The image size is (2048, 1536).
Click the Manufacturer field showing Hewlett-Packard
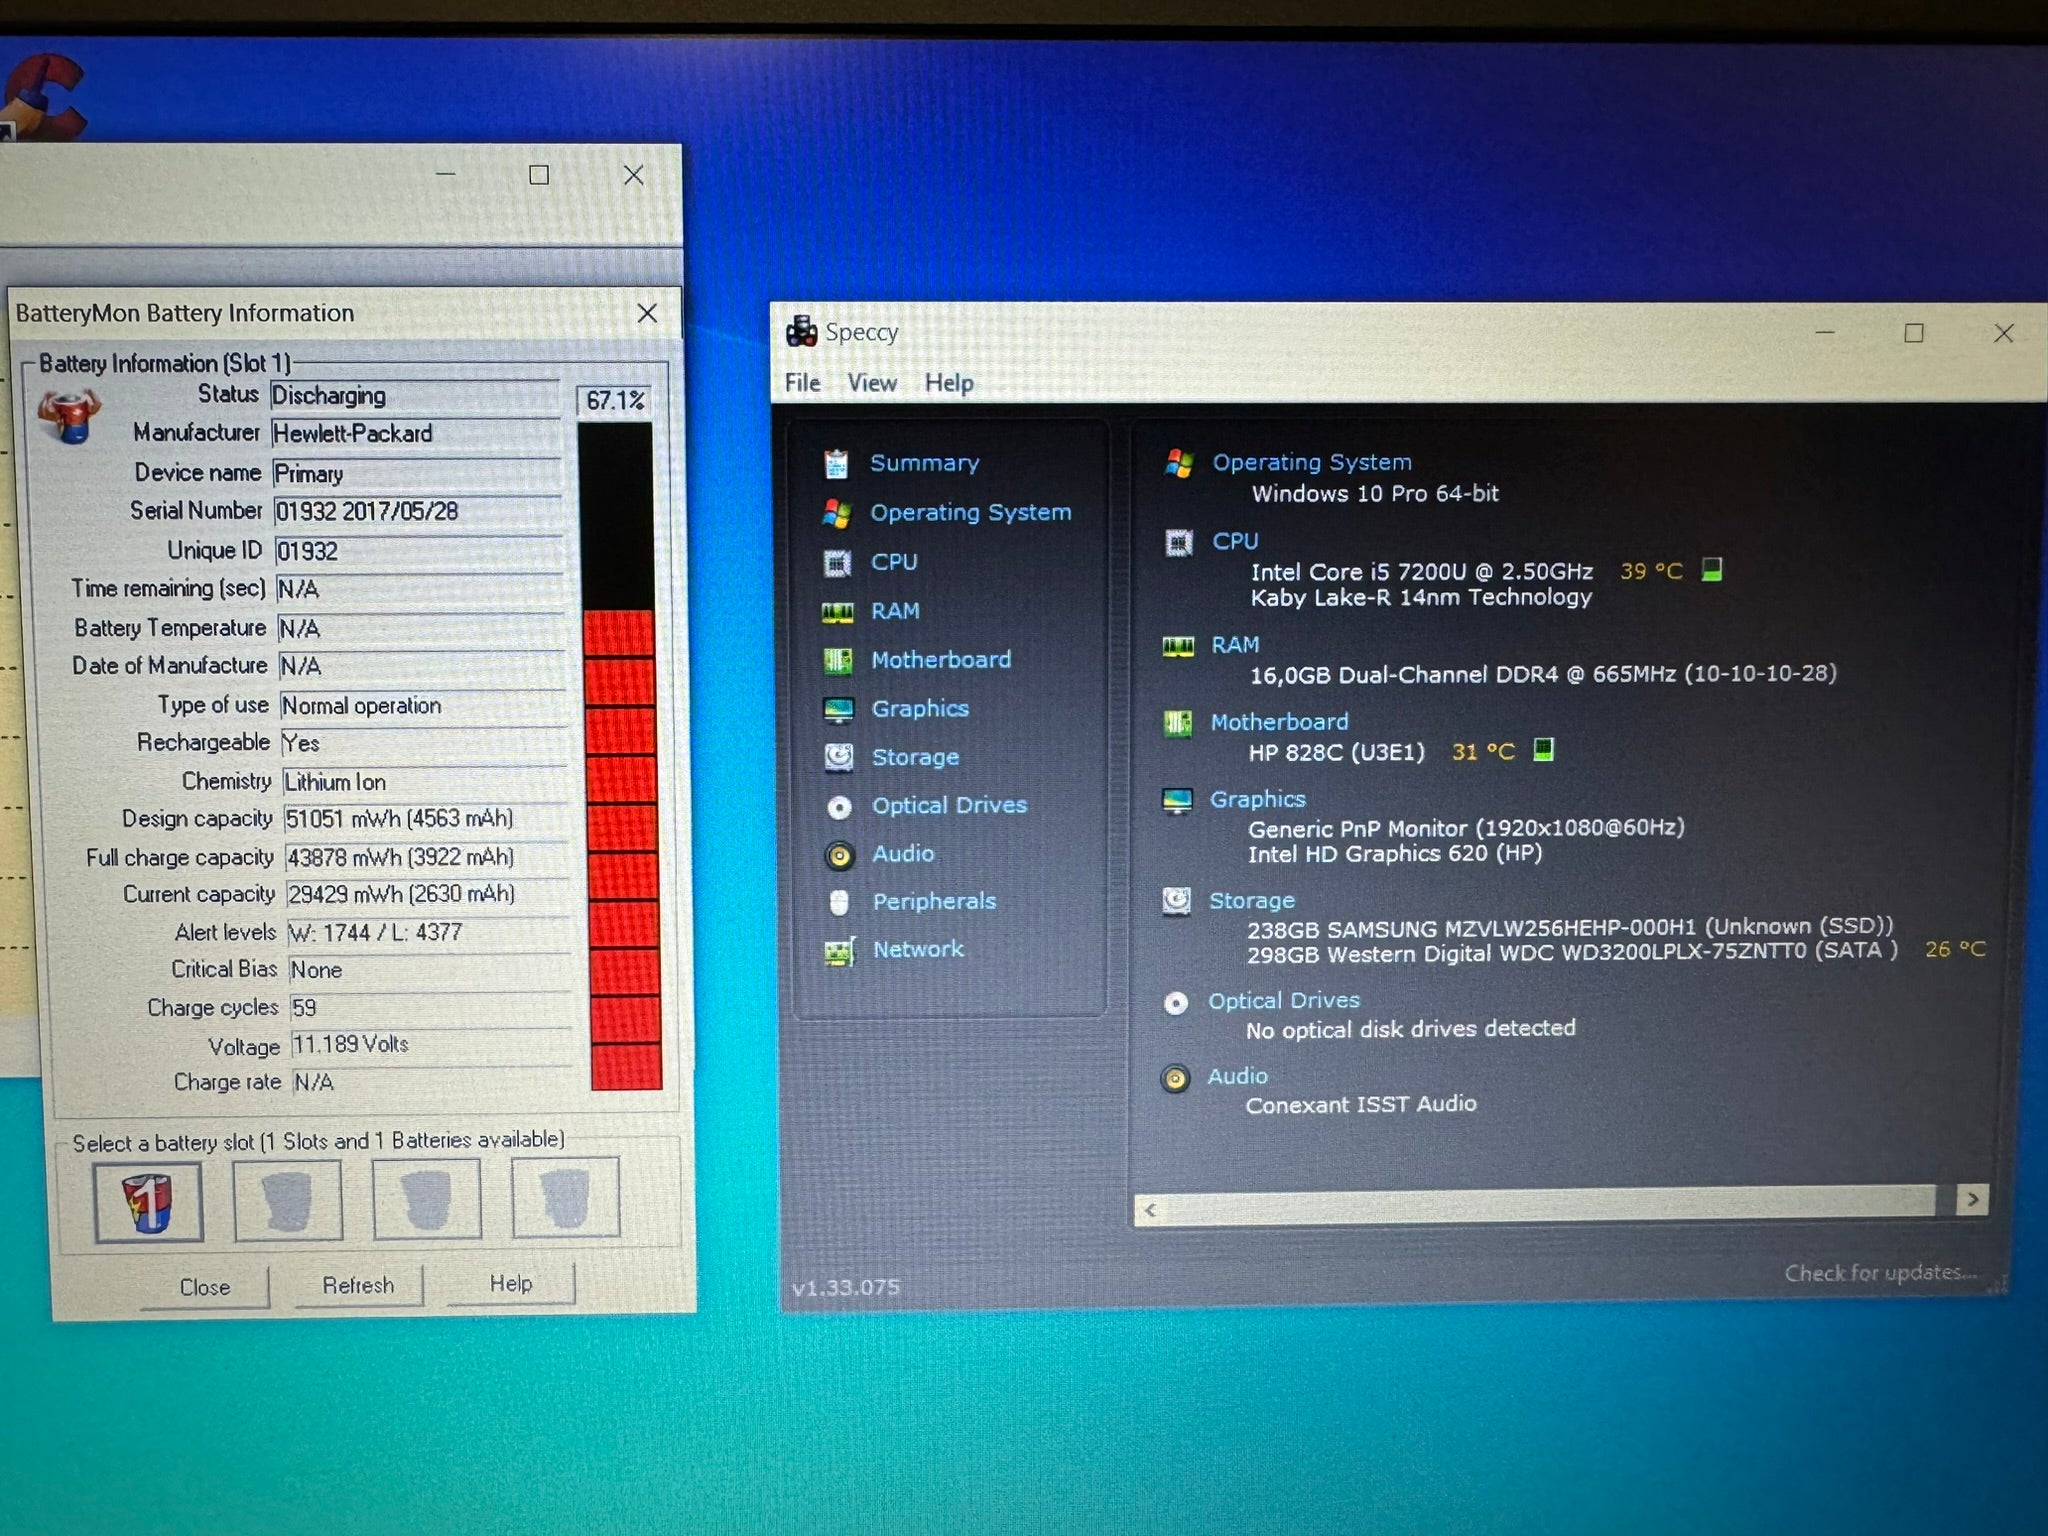pos(416,434)
